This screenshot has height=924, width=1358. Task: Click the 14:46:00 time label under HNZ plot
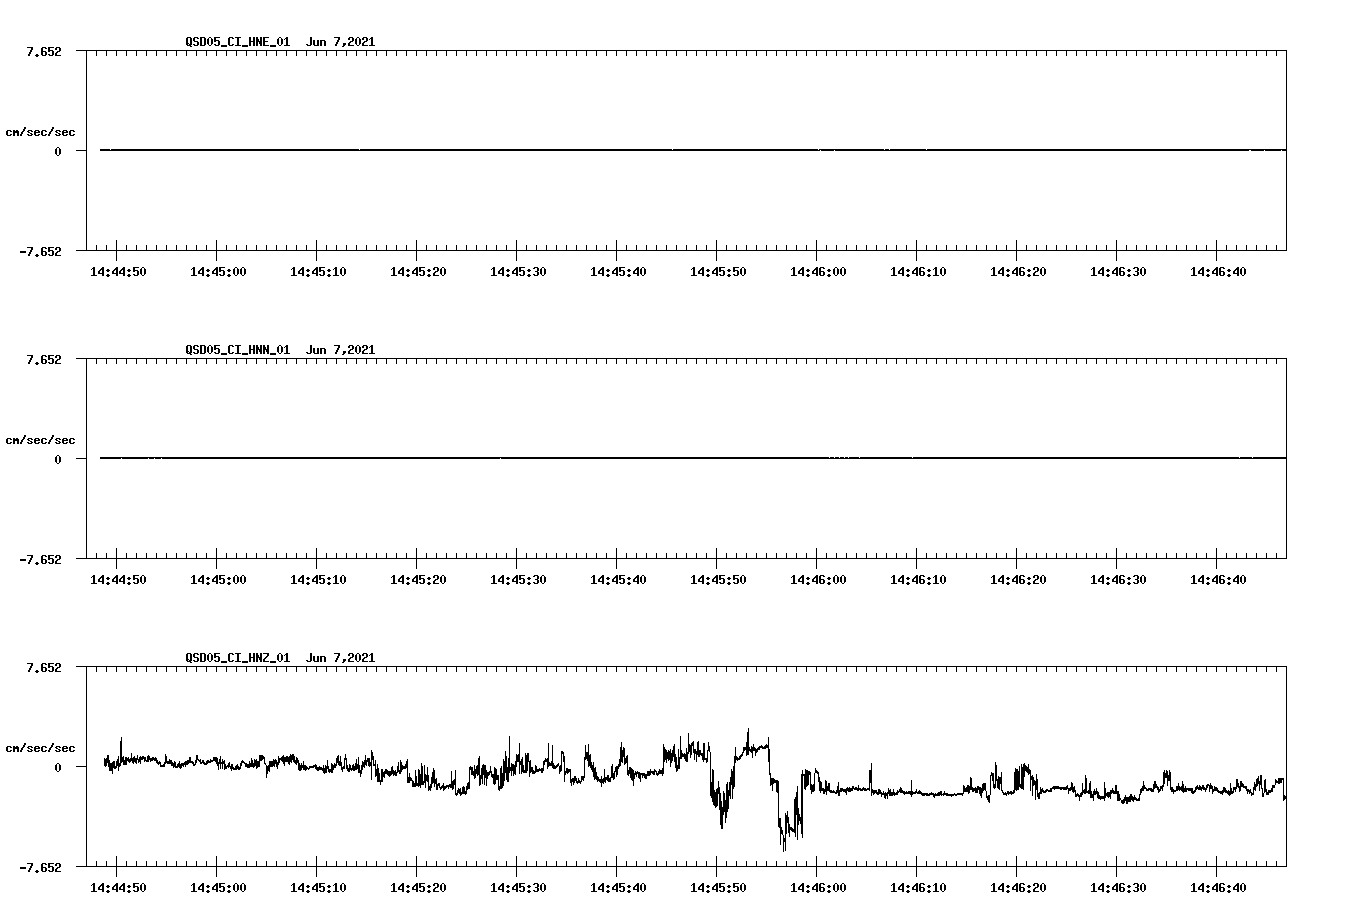(x=818, y=888)
